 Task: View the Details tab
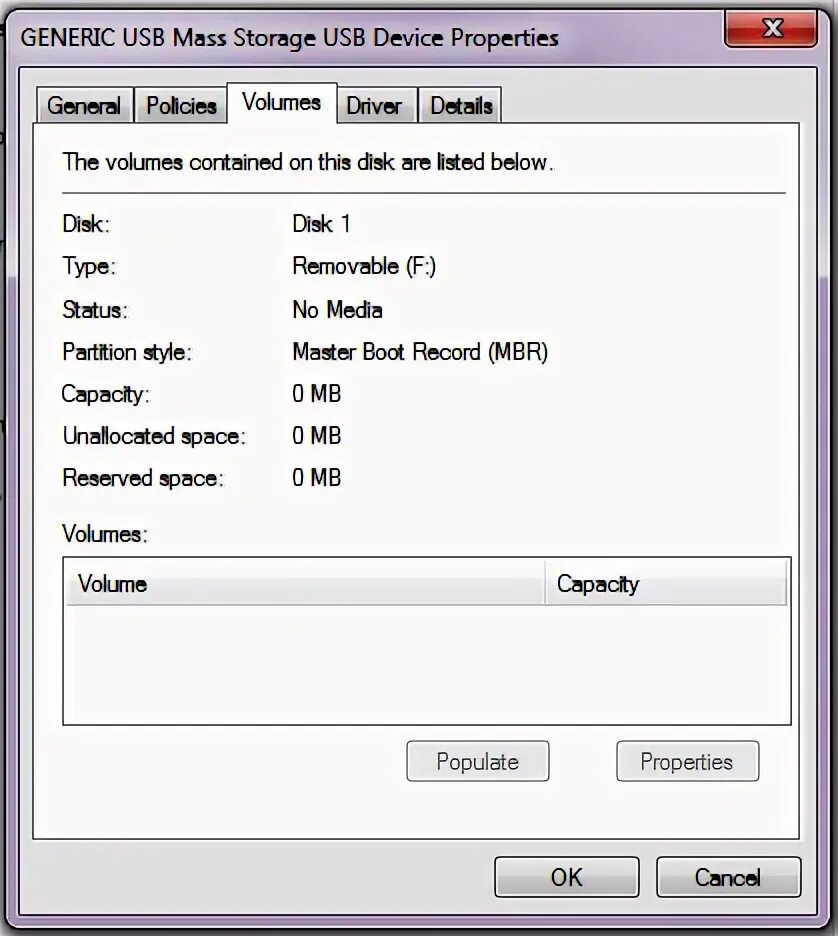[x=460, y=104]
